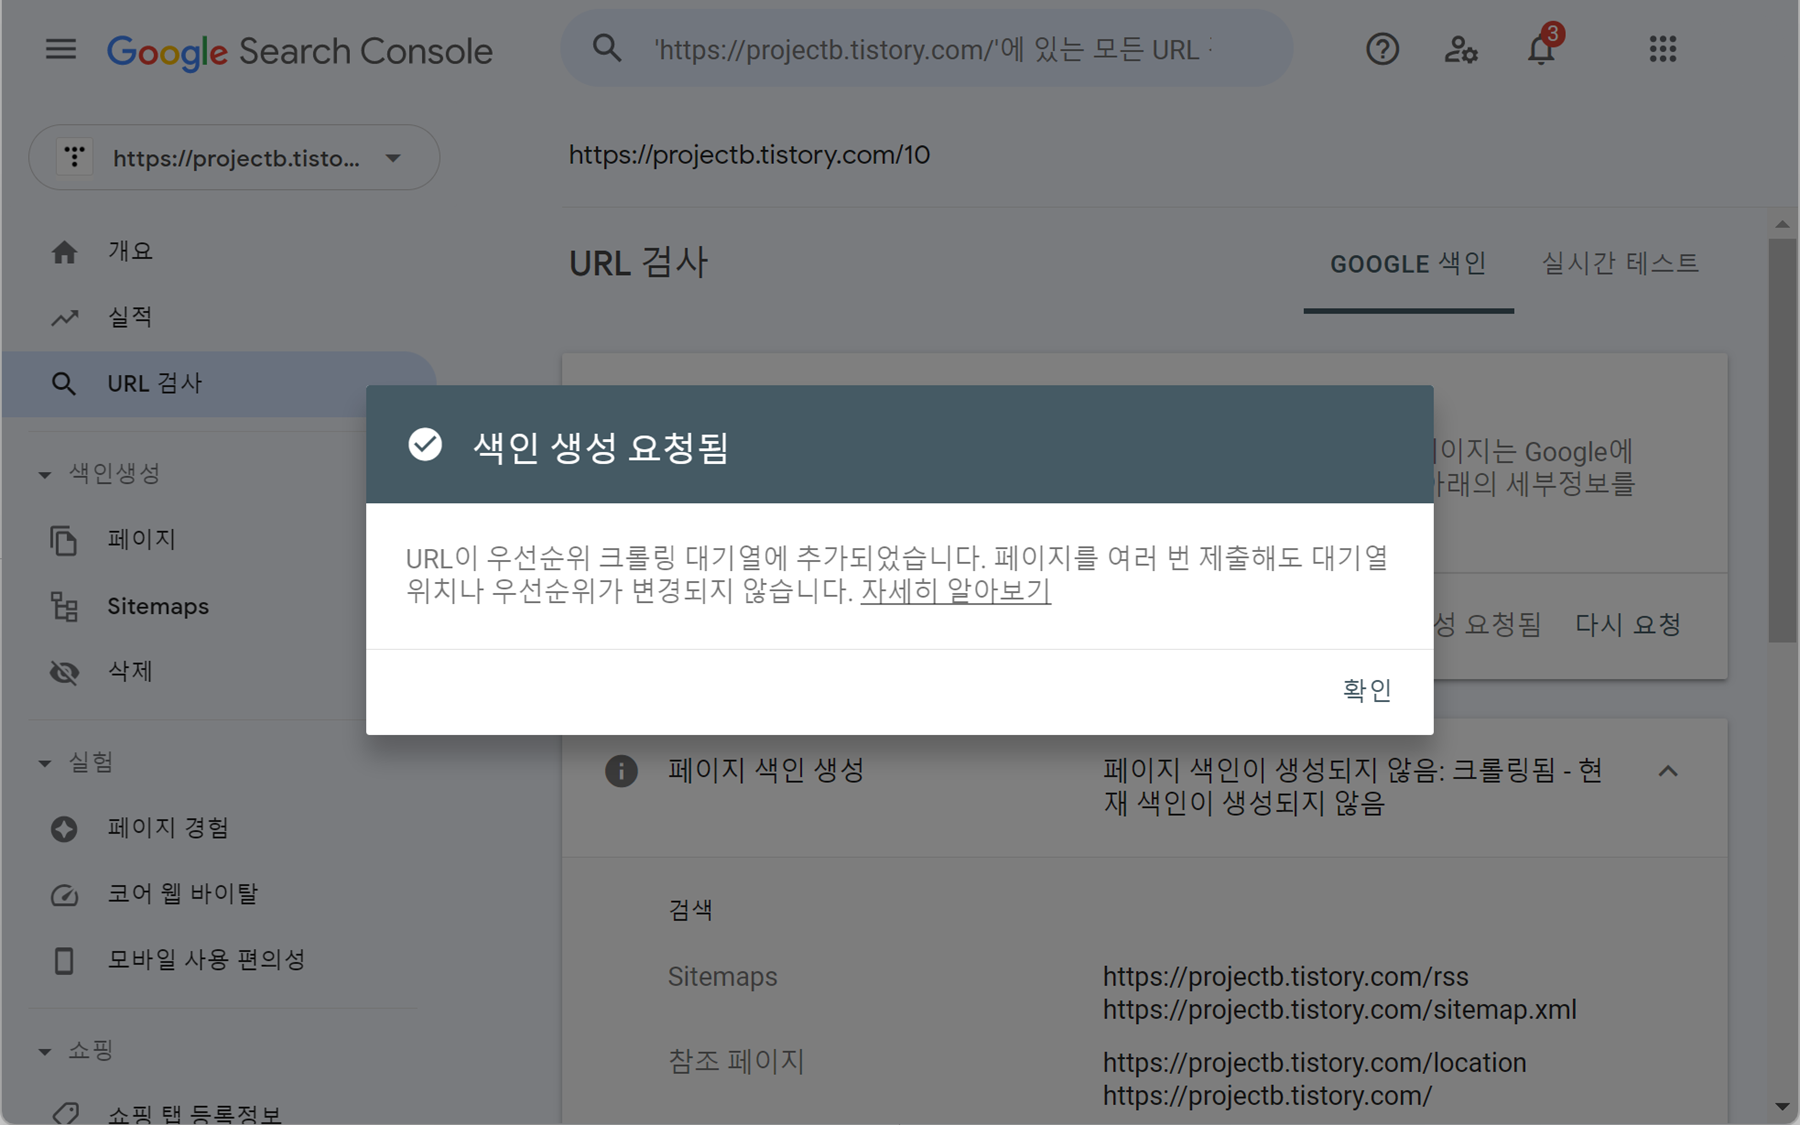Viewport: 1800px width, 1125px height.
Task: Click the vertical scrollbar thumb
Action: [1782, 440]
